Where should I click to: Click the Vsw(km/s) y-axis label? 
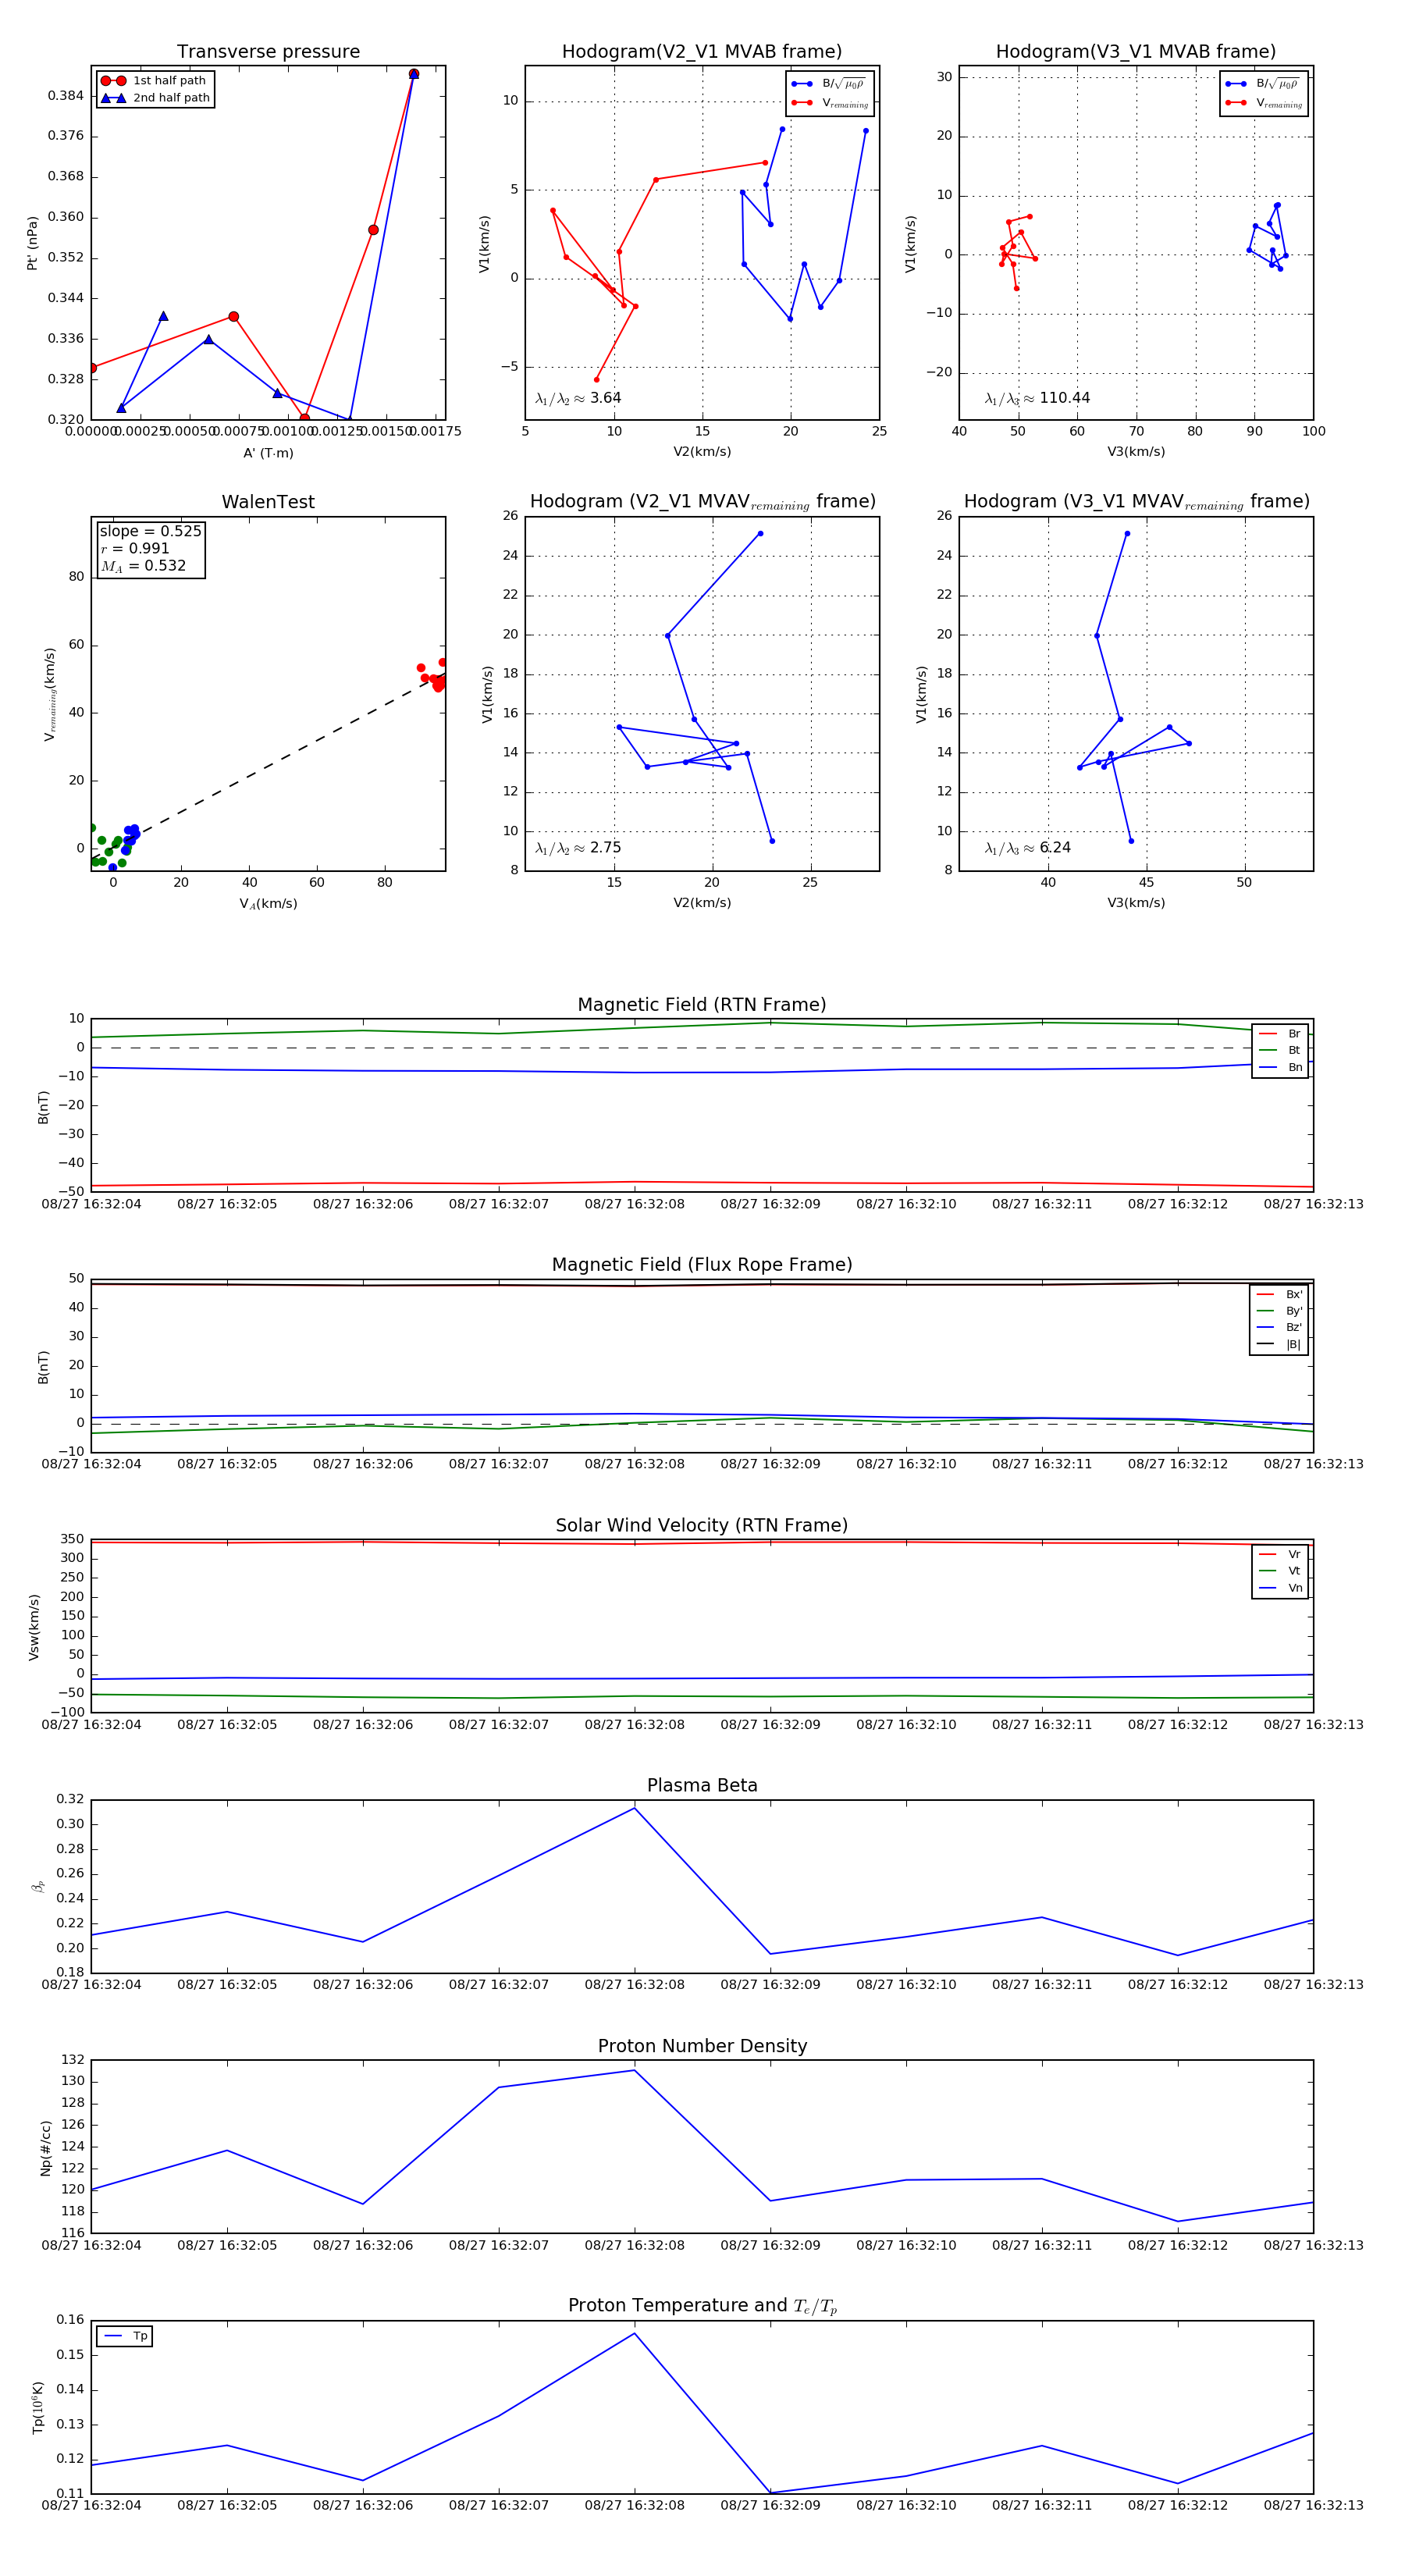(x=34, y=1627)
